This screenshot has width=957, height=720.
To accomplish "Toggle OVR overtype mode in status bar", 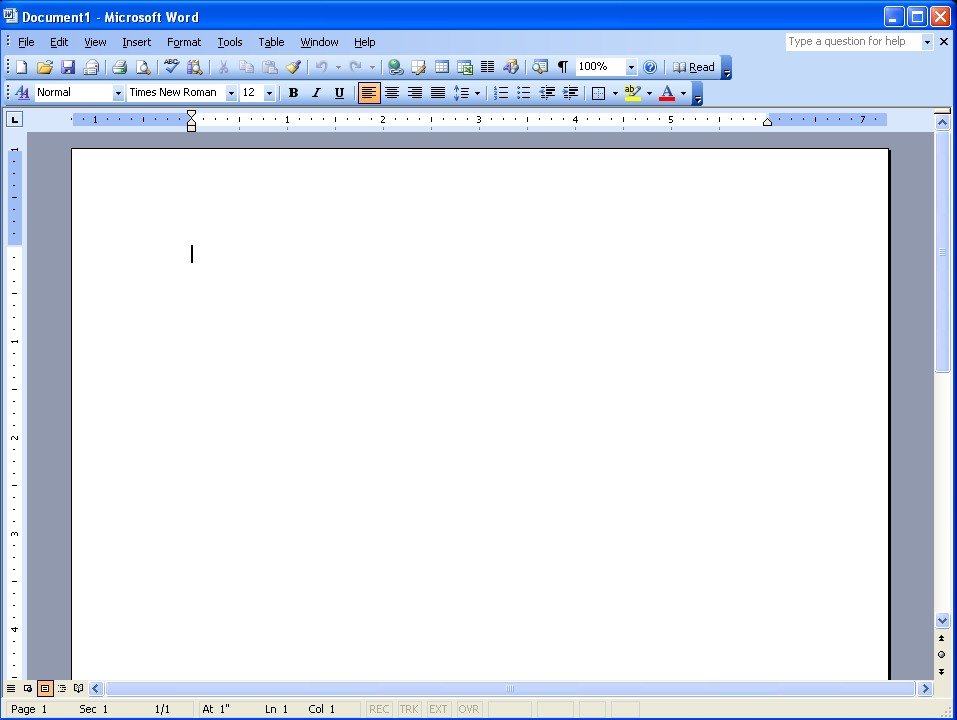I will 469,709.
